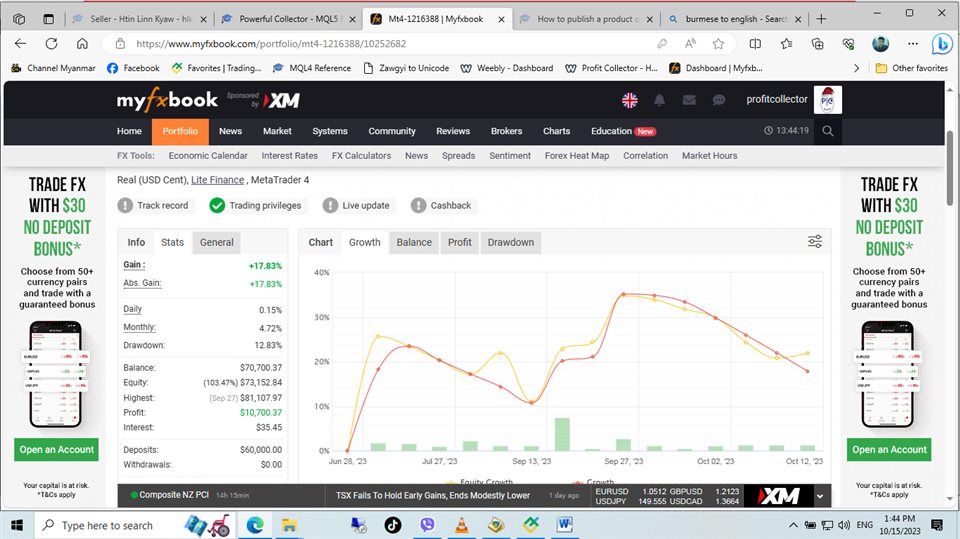
Task: Open File Explorer from taskbar
Action: (289, 525)
